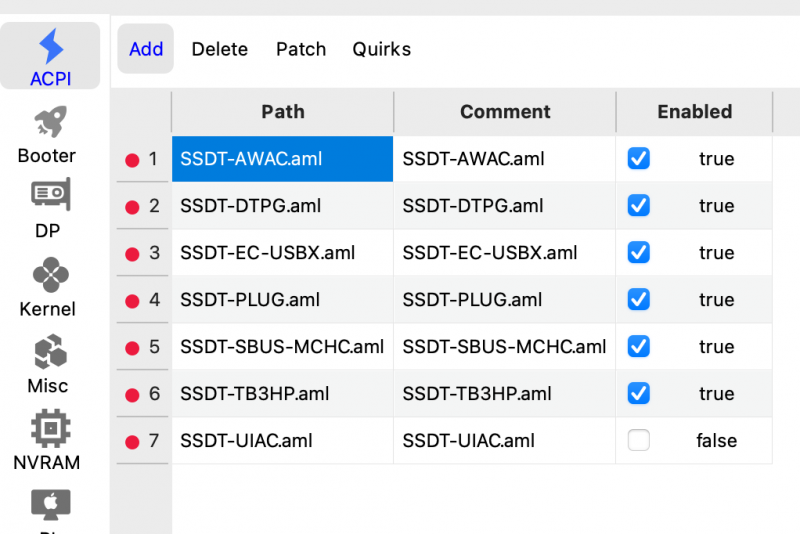This screenshot has height=534, width=800.
Task: Click the Comment column header
Action: pos(505,112)
